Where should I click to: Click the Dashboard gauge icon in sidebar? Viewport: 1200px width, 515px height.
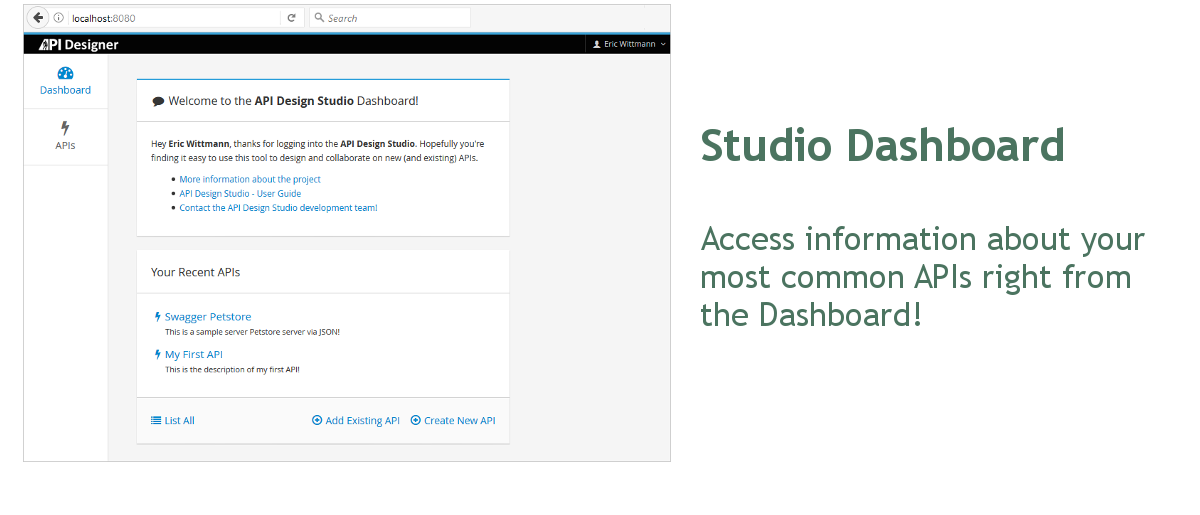(x=65, y=73)
